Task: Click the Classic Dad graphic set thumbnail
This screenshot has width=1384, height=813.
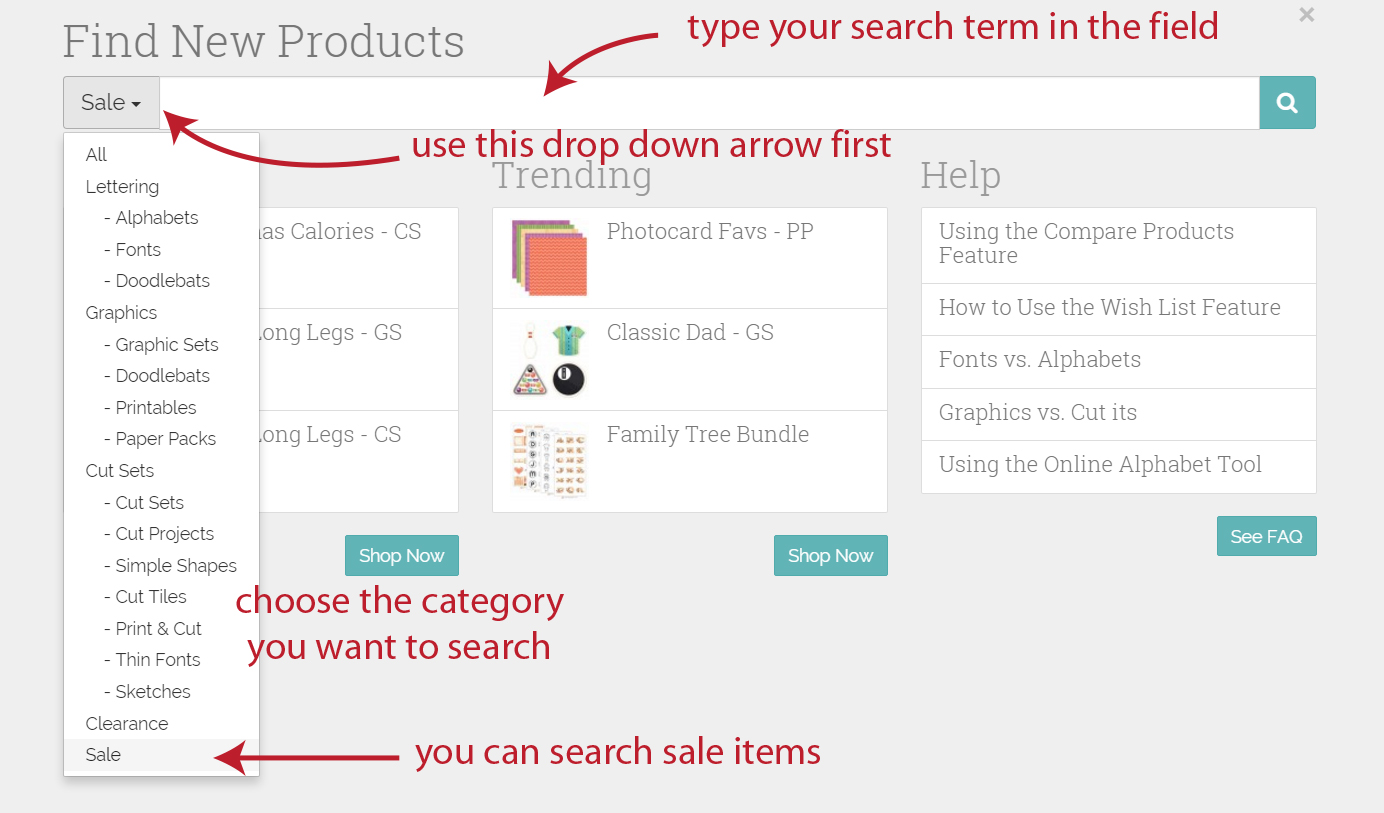Action: [x=549, y=359]
